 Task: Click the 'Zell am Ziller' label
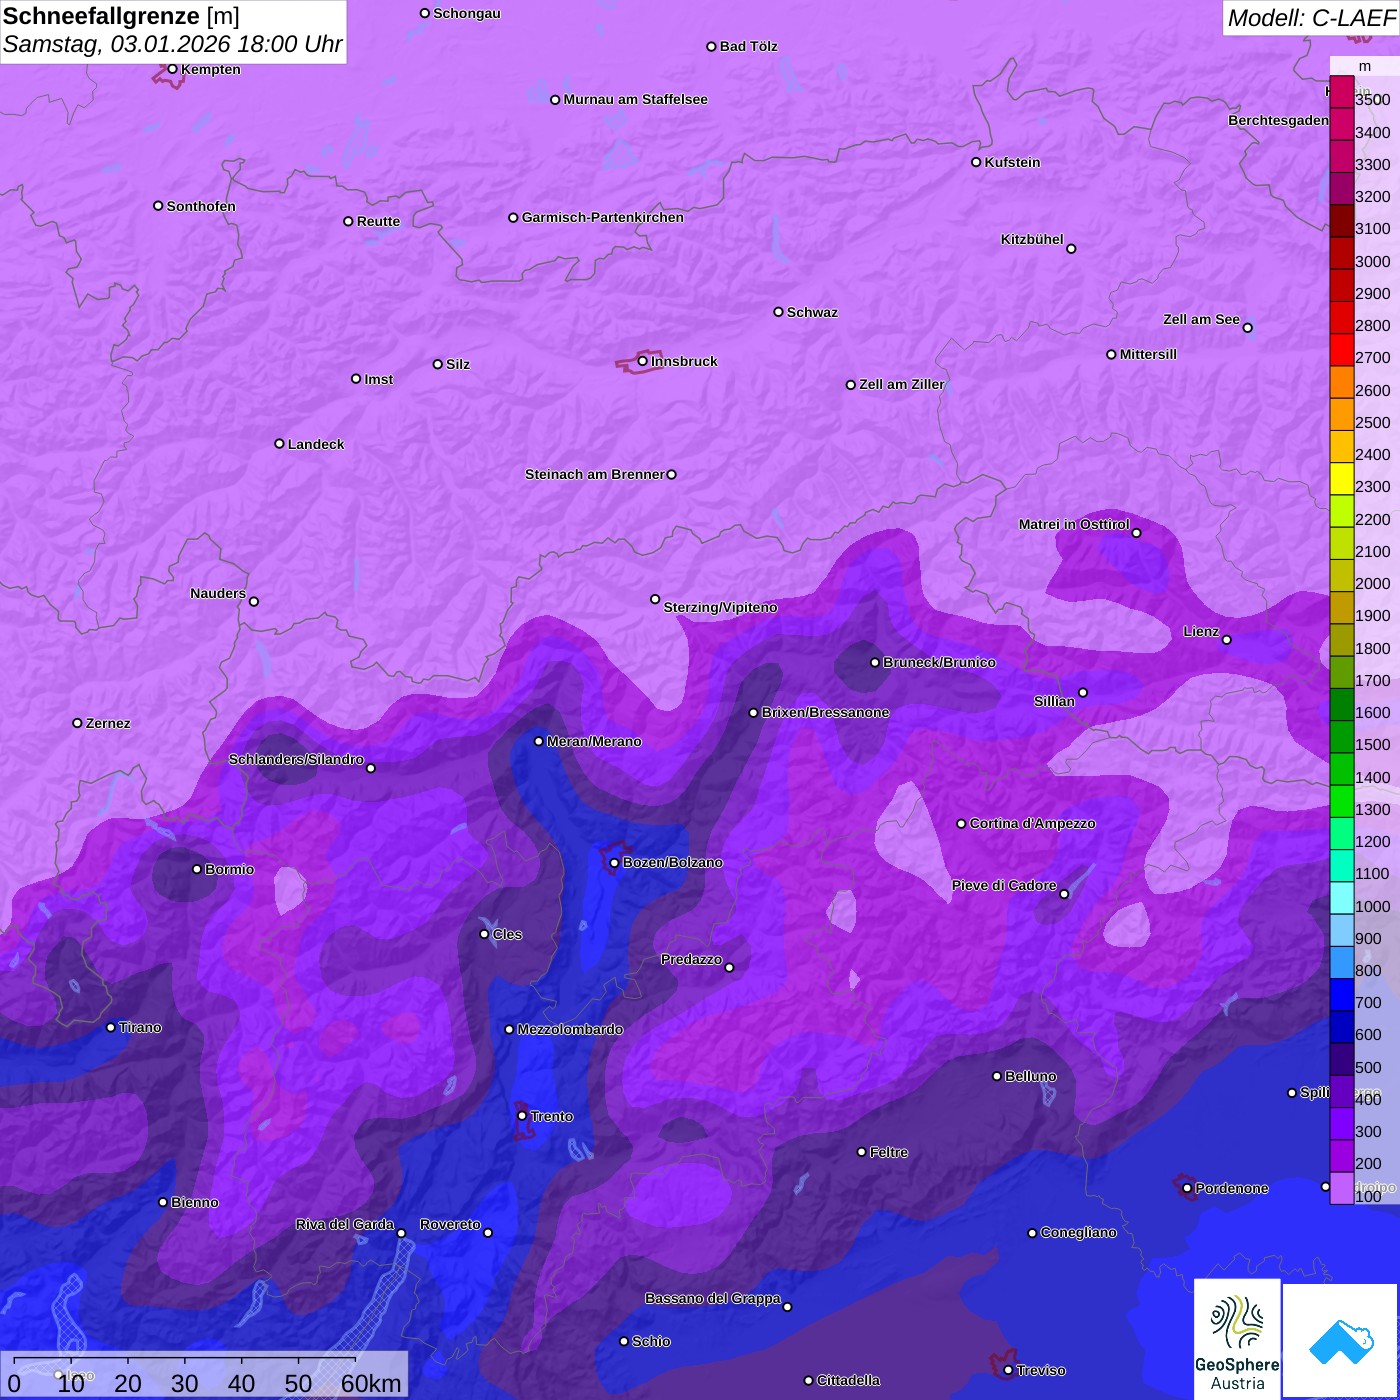pos(902,384)
